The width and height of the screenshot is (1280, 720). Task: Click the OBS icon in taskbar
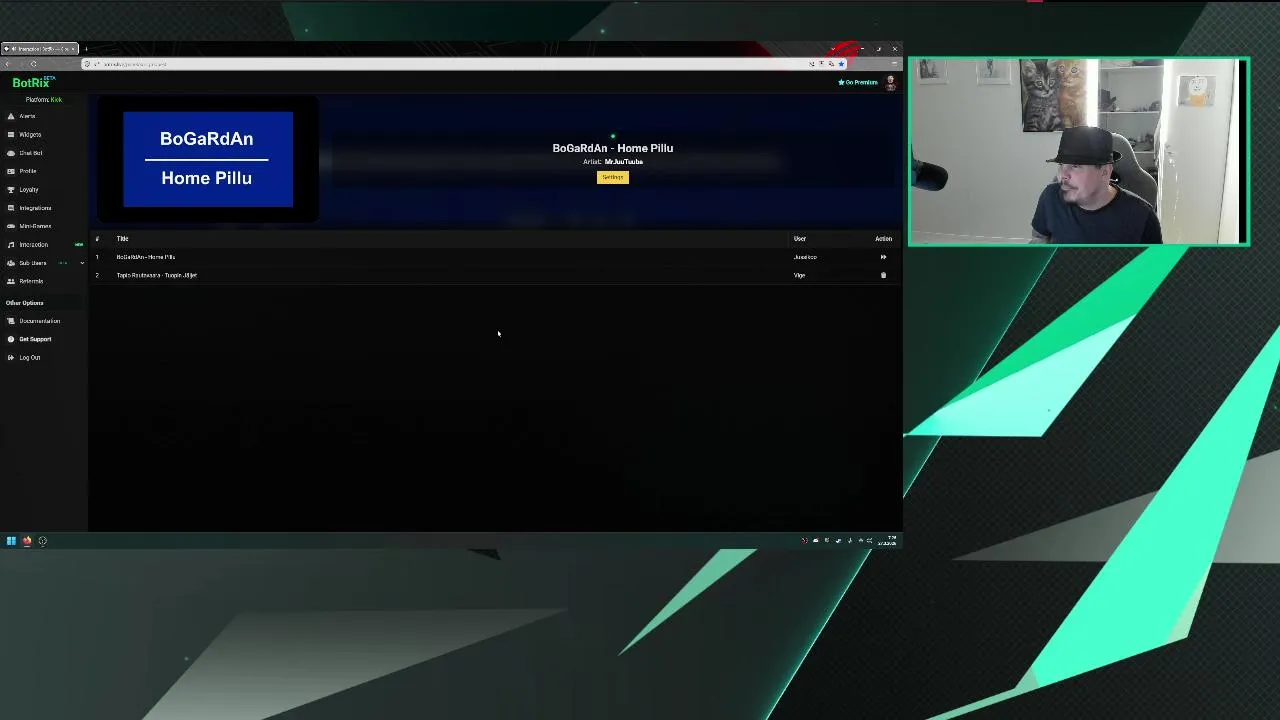(42, 541)
